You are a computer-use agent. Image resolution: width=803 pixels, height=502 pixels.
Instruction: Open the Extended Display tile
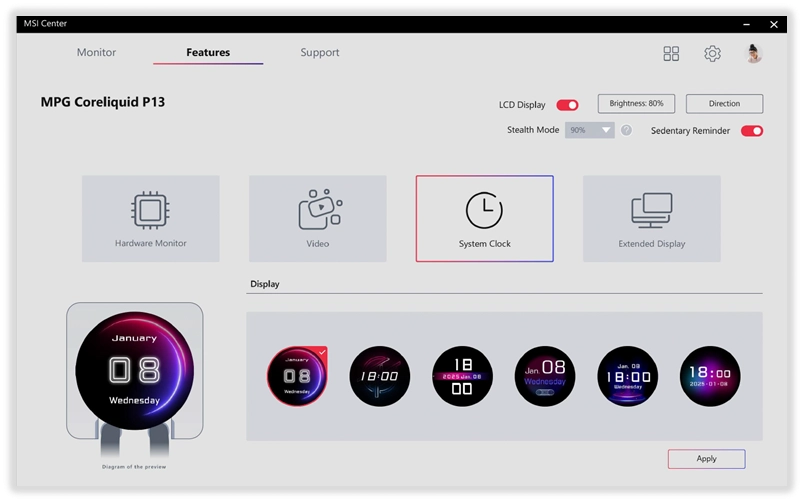tap(651, 219)
